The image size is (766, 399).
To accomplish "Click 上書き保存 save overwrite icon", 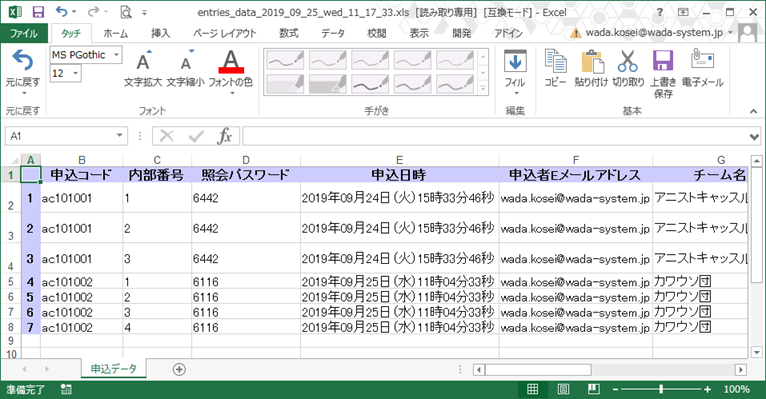I will point(663,73).
